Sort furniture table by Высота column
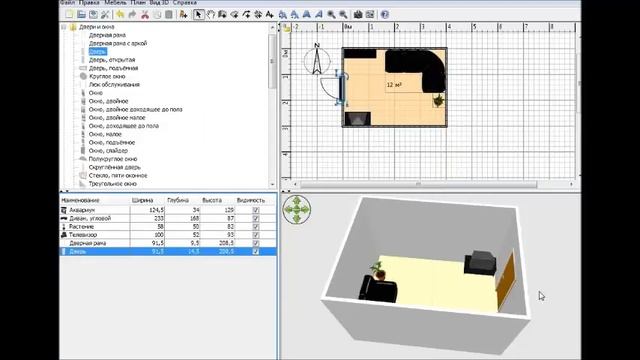This screenshot has height=360, width=640. coord(218,200)
